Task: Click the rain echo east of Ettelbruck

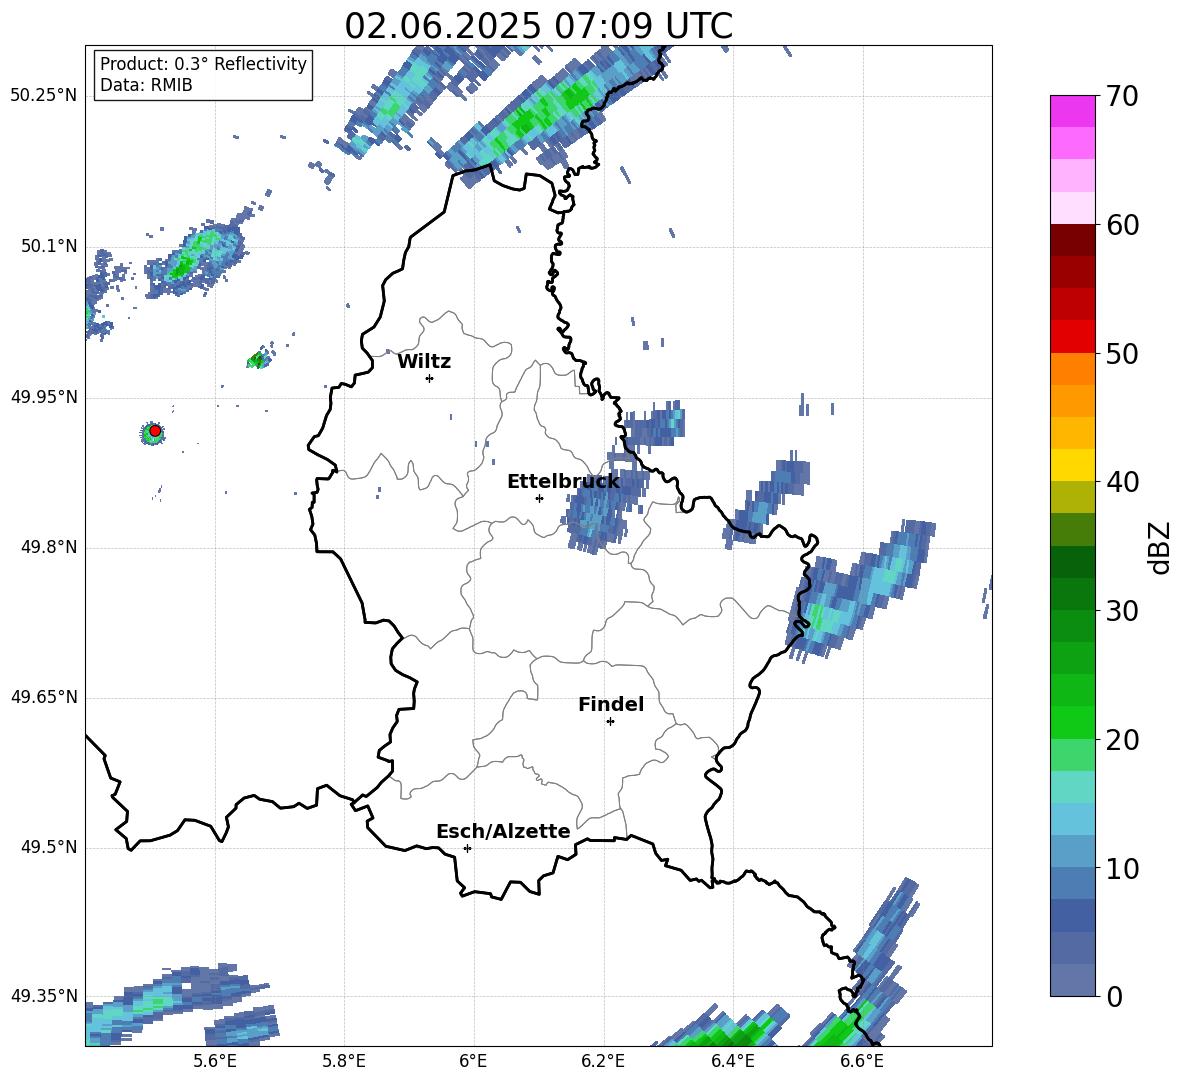Action: [604, 510]
